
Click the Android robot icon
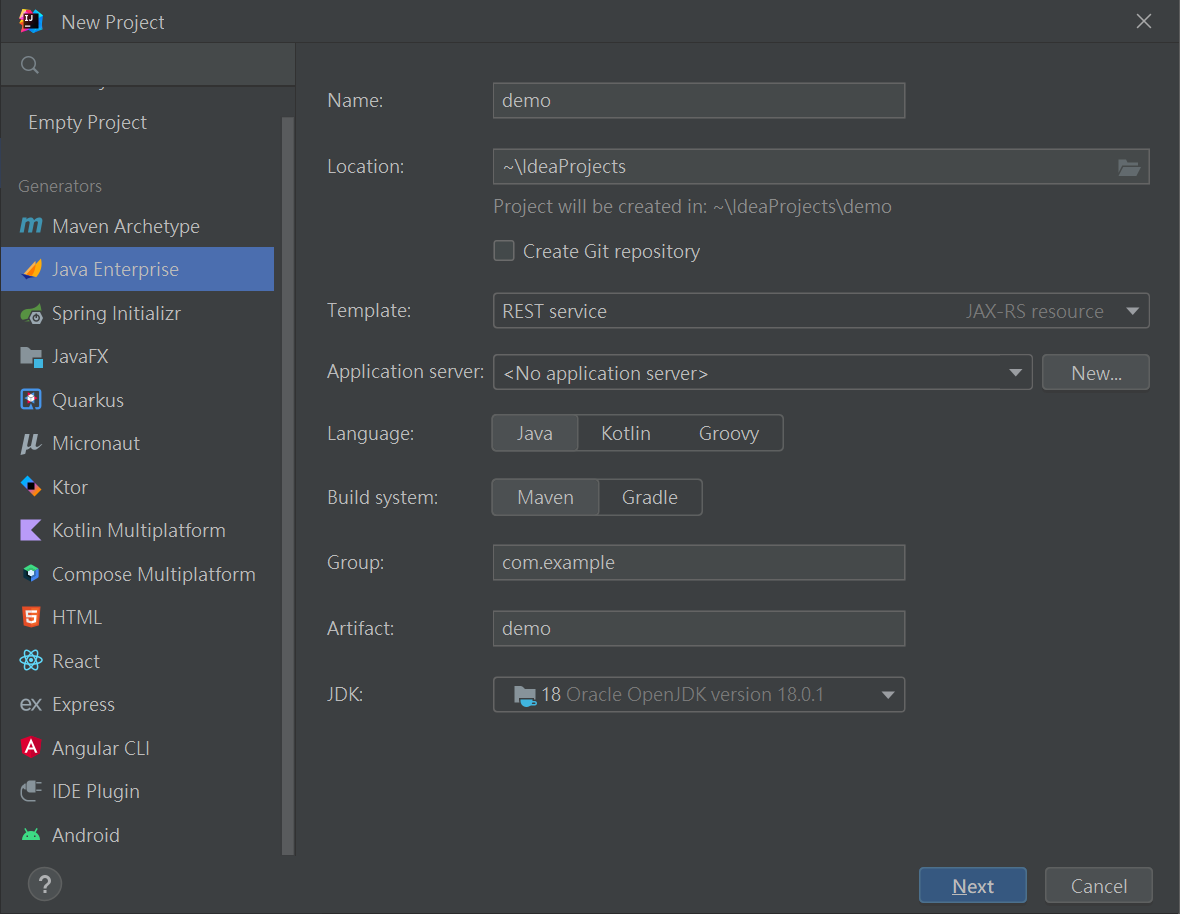coord(31,835)
